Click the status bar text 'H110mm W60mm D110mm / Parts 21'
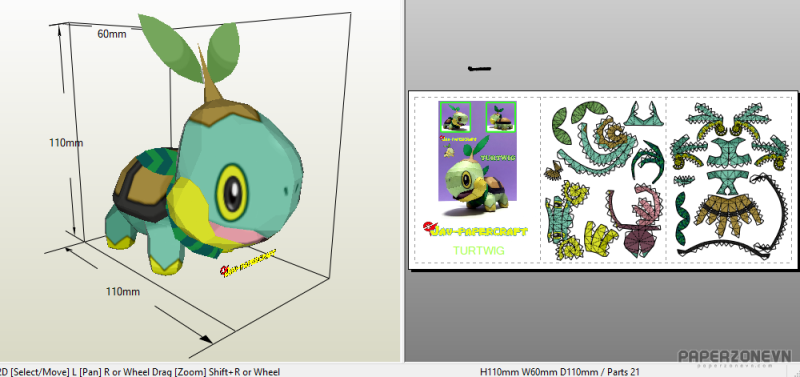Viewport: 800px width, 377px height. coord(560,372)
